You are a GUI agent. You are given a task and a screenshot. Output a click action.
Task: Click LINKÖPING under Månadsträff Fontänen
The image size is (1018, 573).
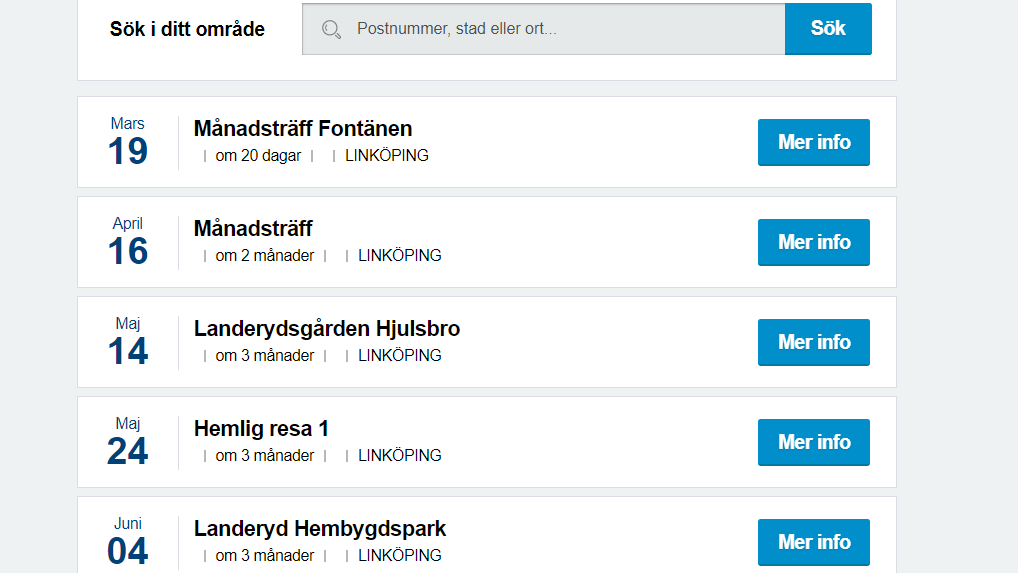(387, 156)
